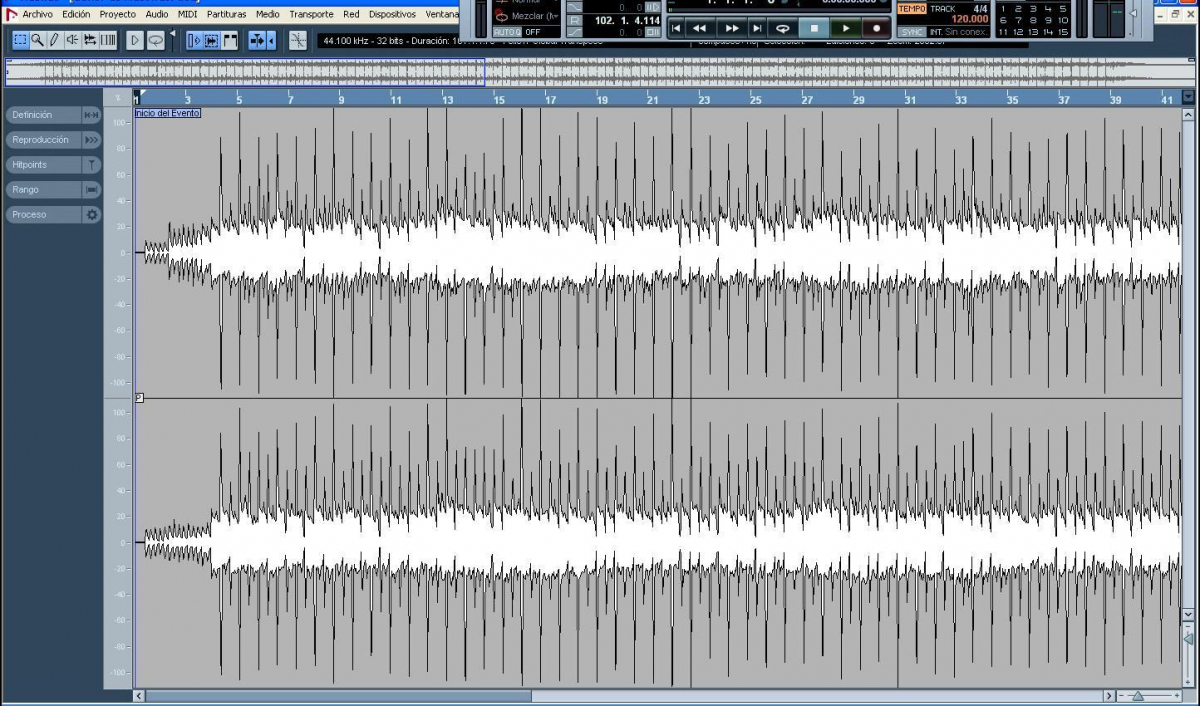Open the Audio menu

[157, 14]
